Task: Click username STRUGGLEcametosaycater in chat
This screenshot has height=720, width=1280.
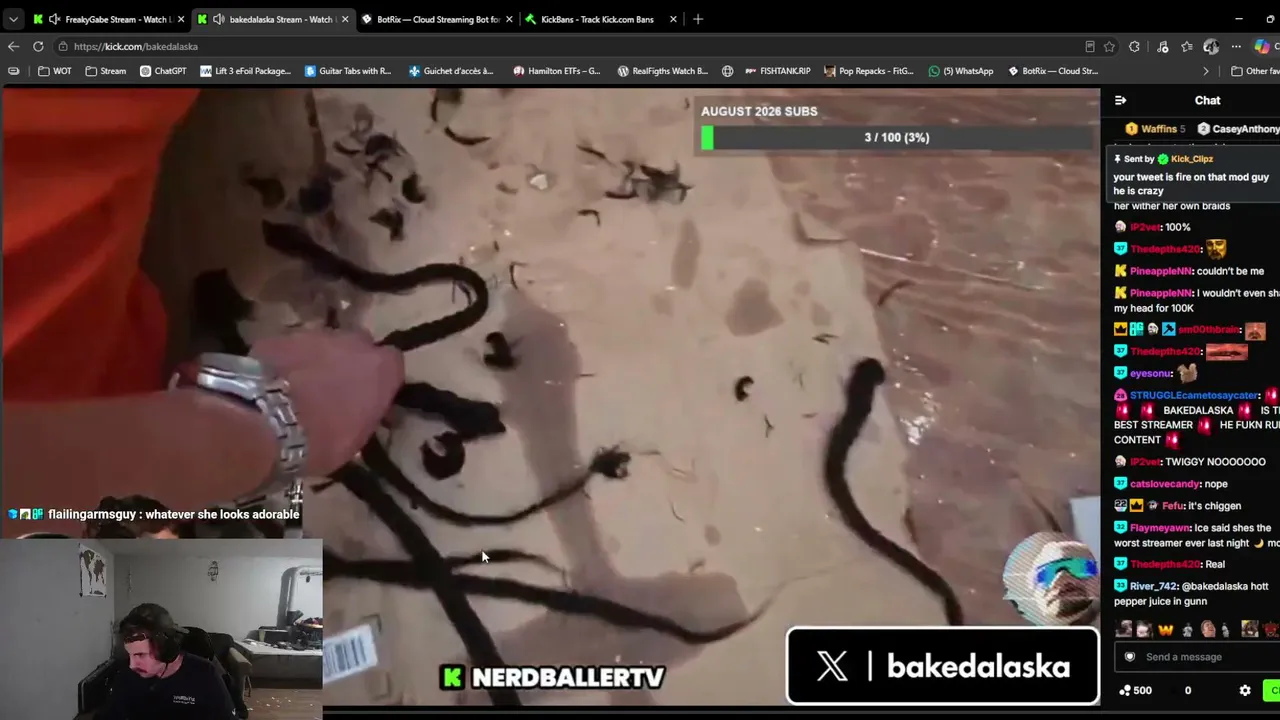Action: pos(1194,395)
